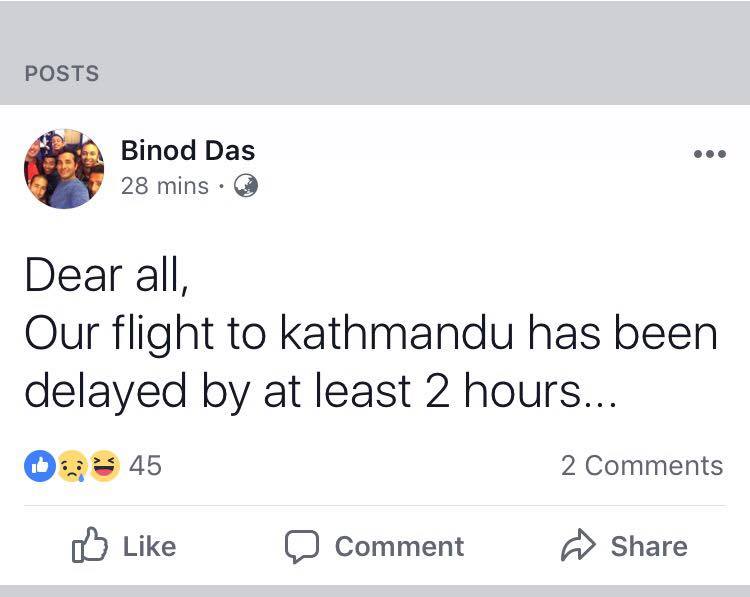
Task: Open the Binod Das profile name link
Action: [187, 151]
